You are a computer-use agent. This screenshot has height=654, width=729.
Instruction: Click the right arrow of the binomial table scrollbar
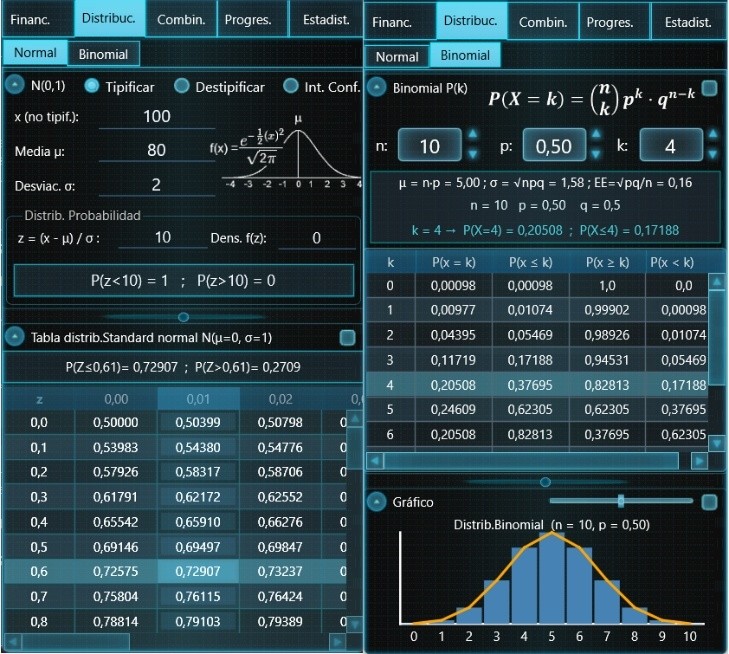tap(699, 461)
